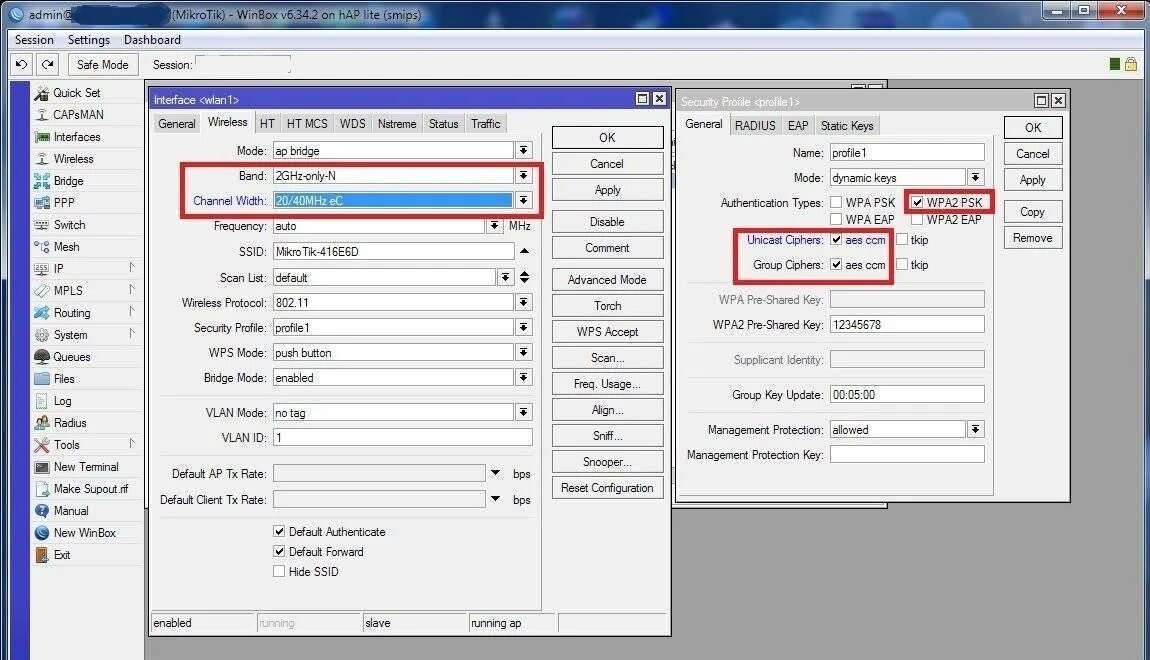
Task: Open the wlan1 Security Profile dropdown arrow
Action: [524, 327]
